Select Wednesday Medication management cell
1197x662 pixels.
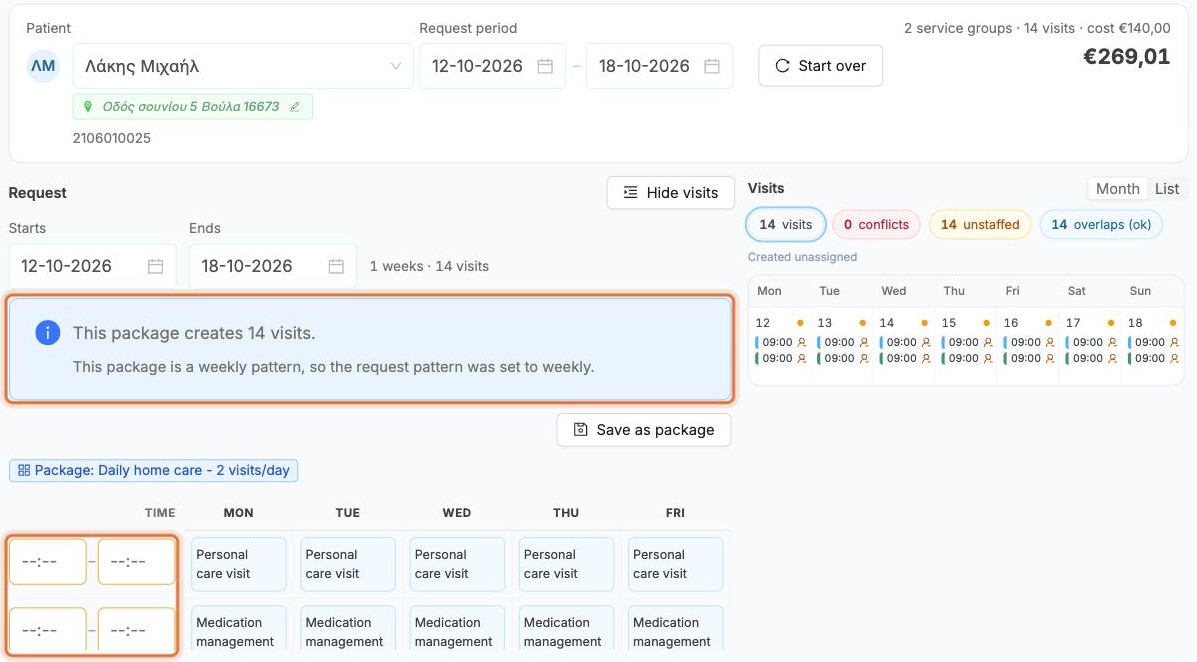pyautogui.click(x=457, y=630)
